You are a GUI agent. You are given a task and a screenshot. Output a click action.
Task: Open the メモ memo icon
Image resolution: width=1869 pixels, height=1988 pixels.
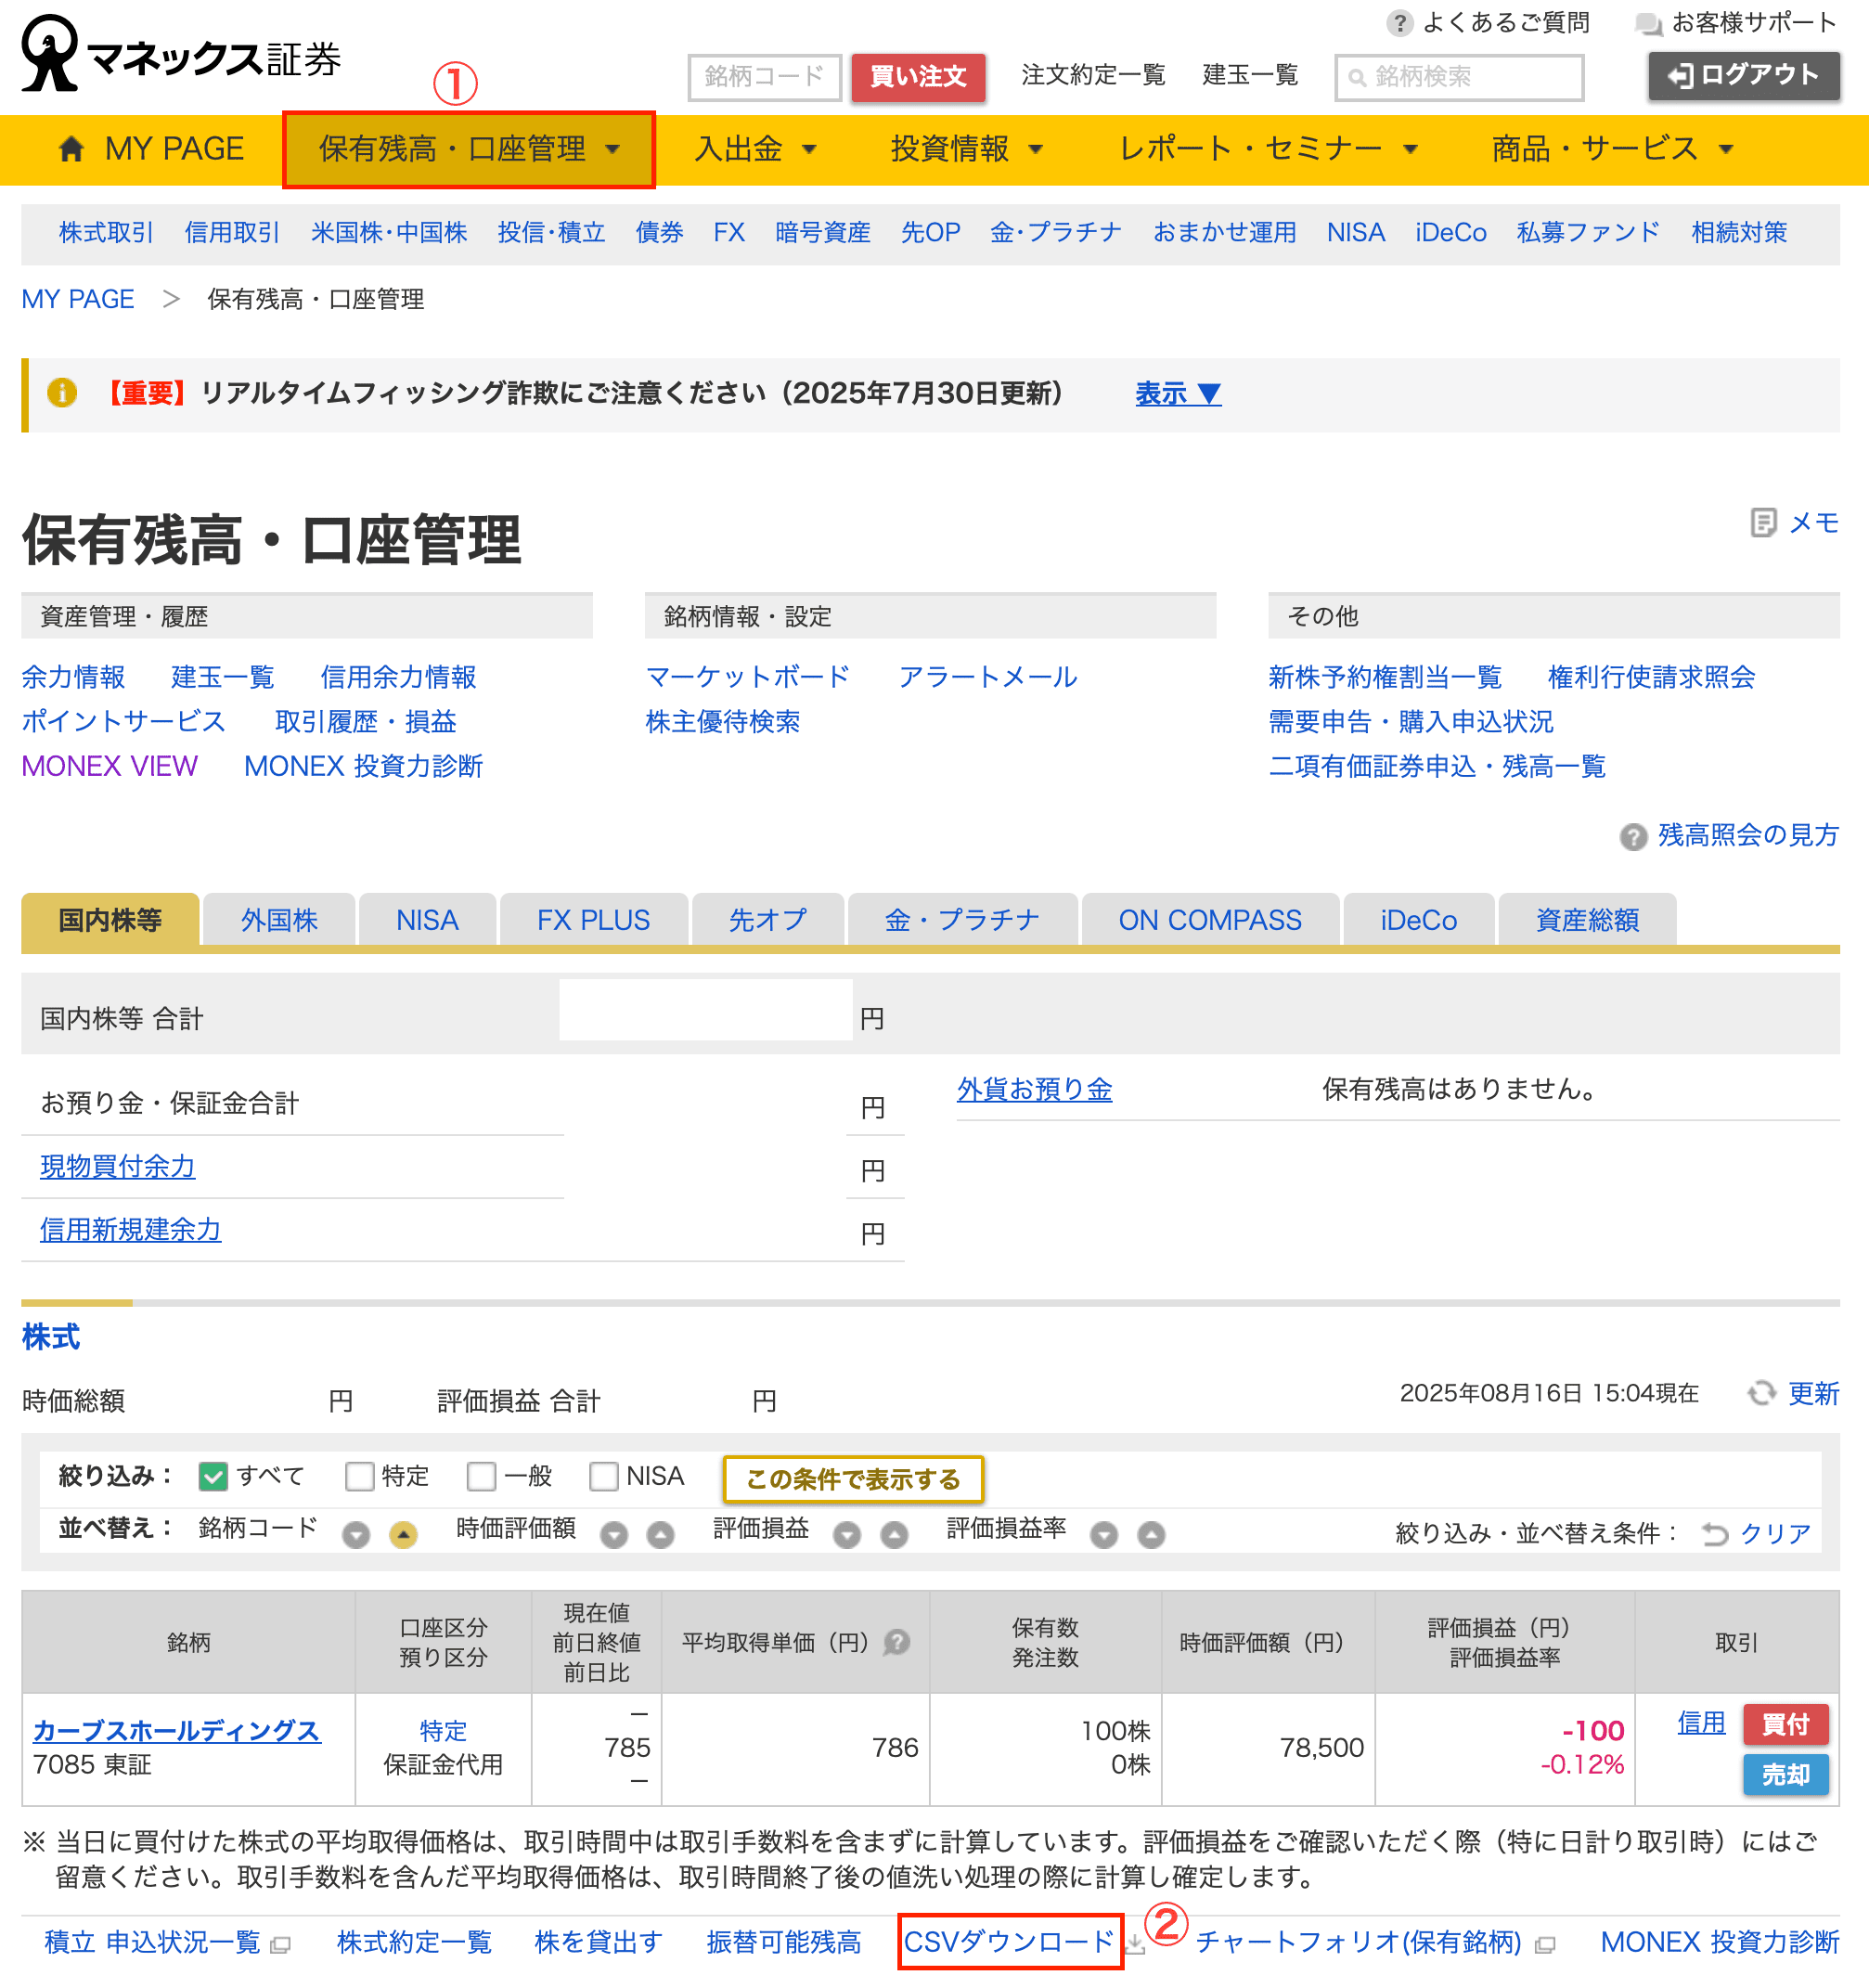click(1763, 523)
